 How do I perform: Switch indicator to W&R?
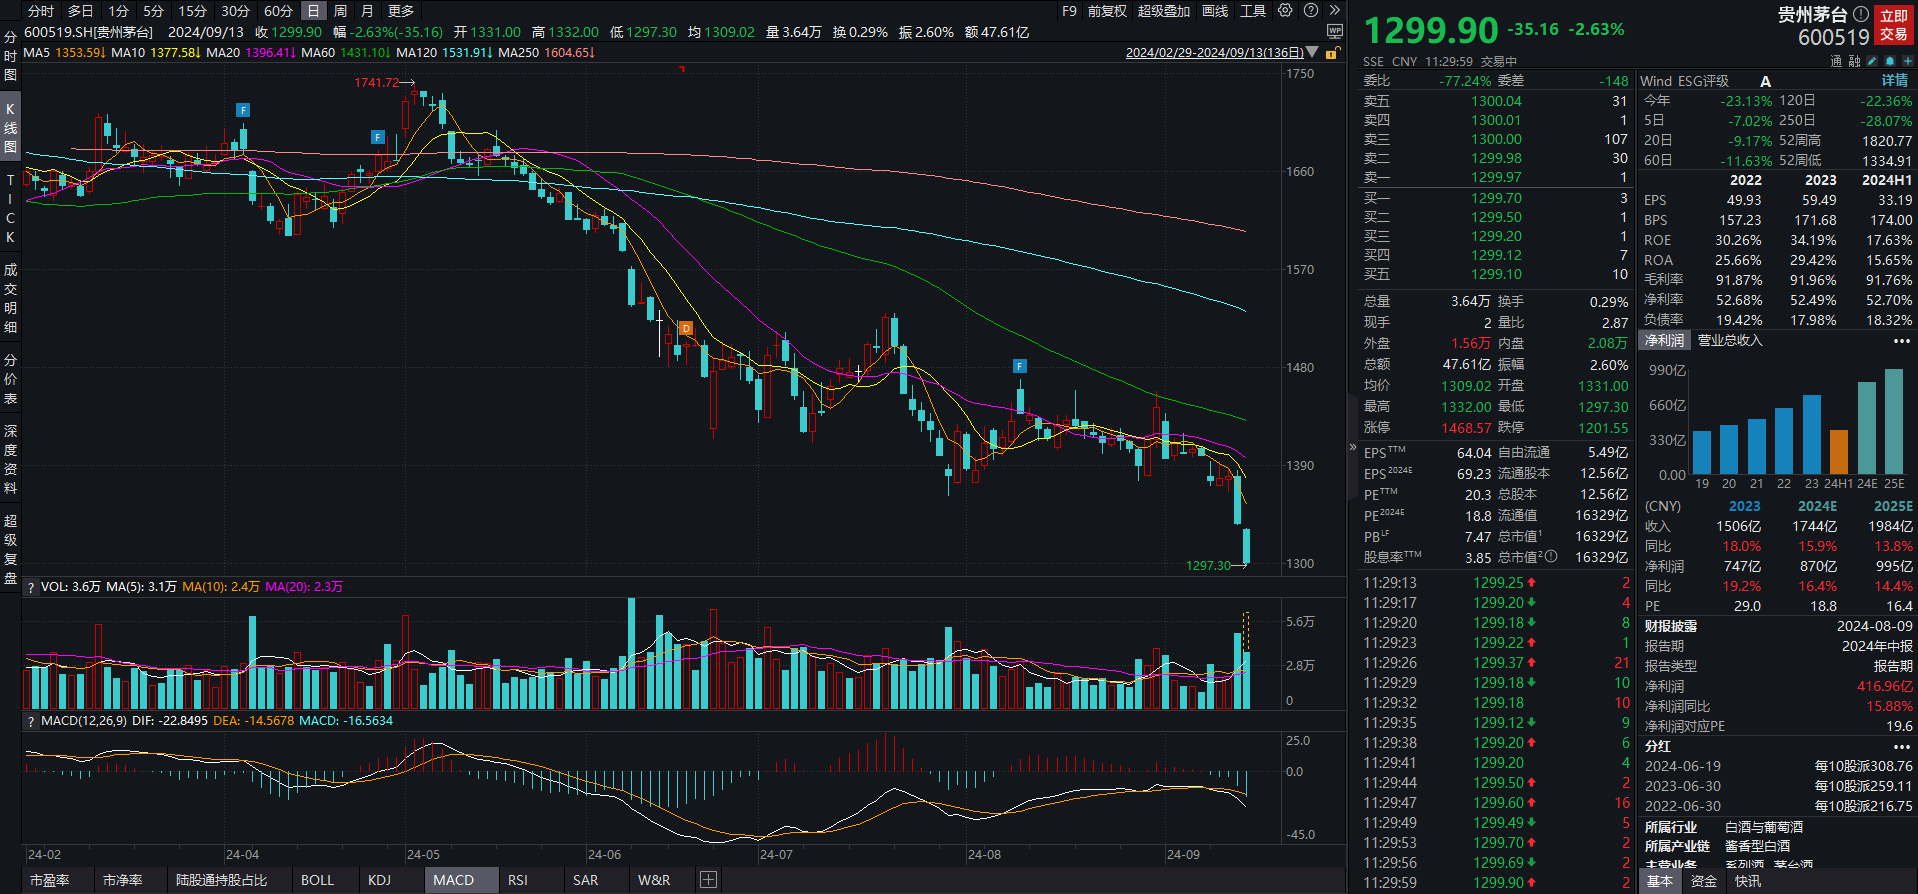pyautogui.click(x=654, y=880)
